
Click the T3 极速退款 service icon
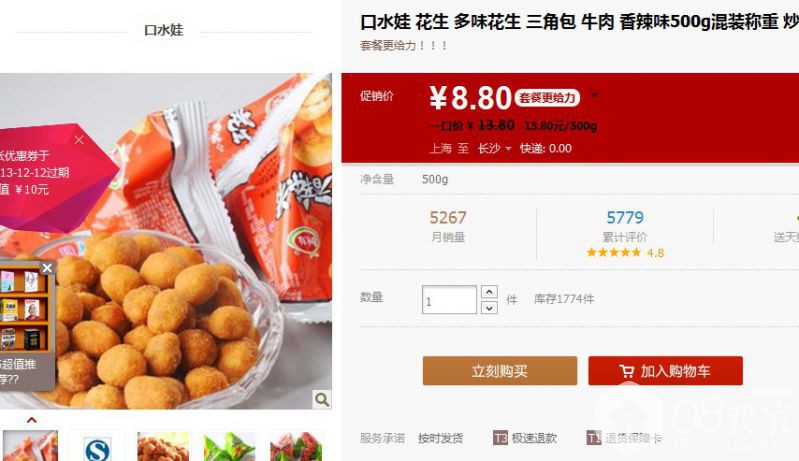(x=500, y=438)
